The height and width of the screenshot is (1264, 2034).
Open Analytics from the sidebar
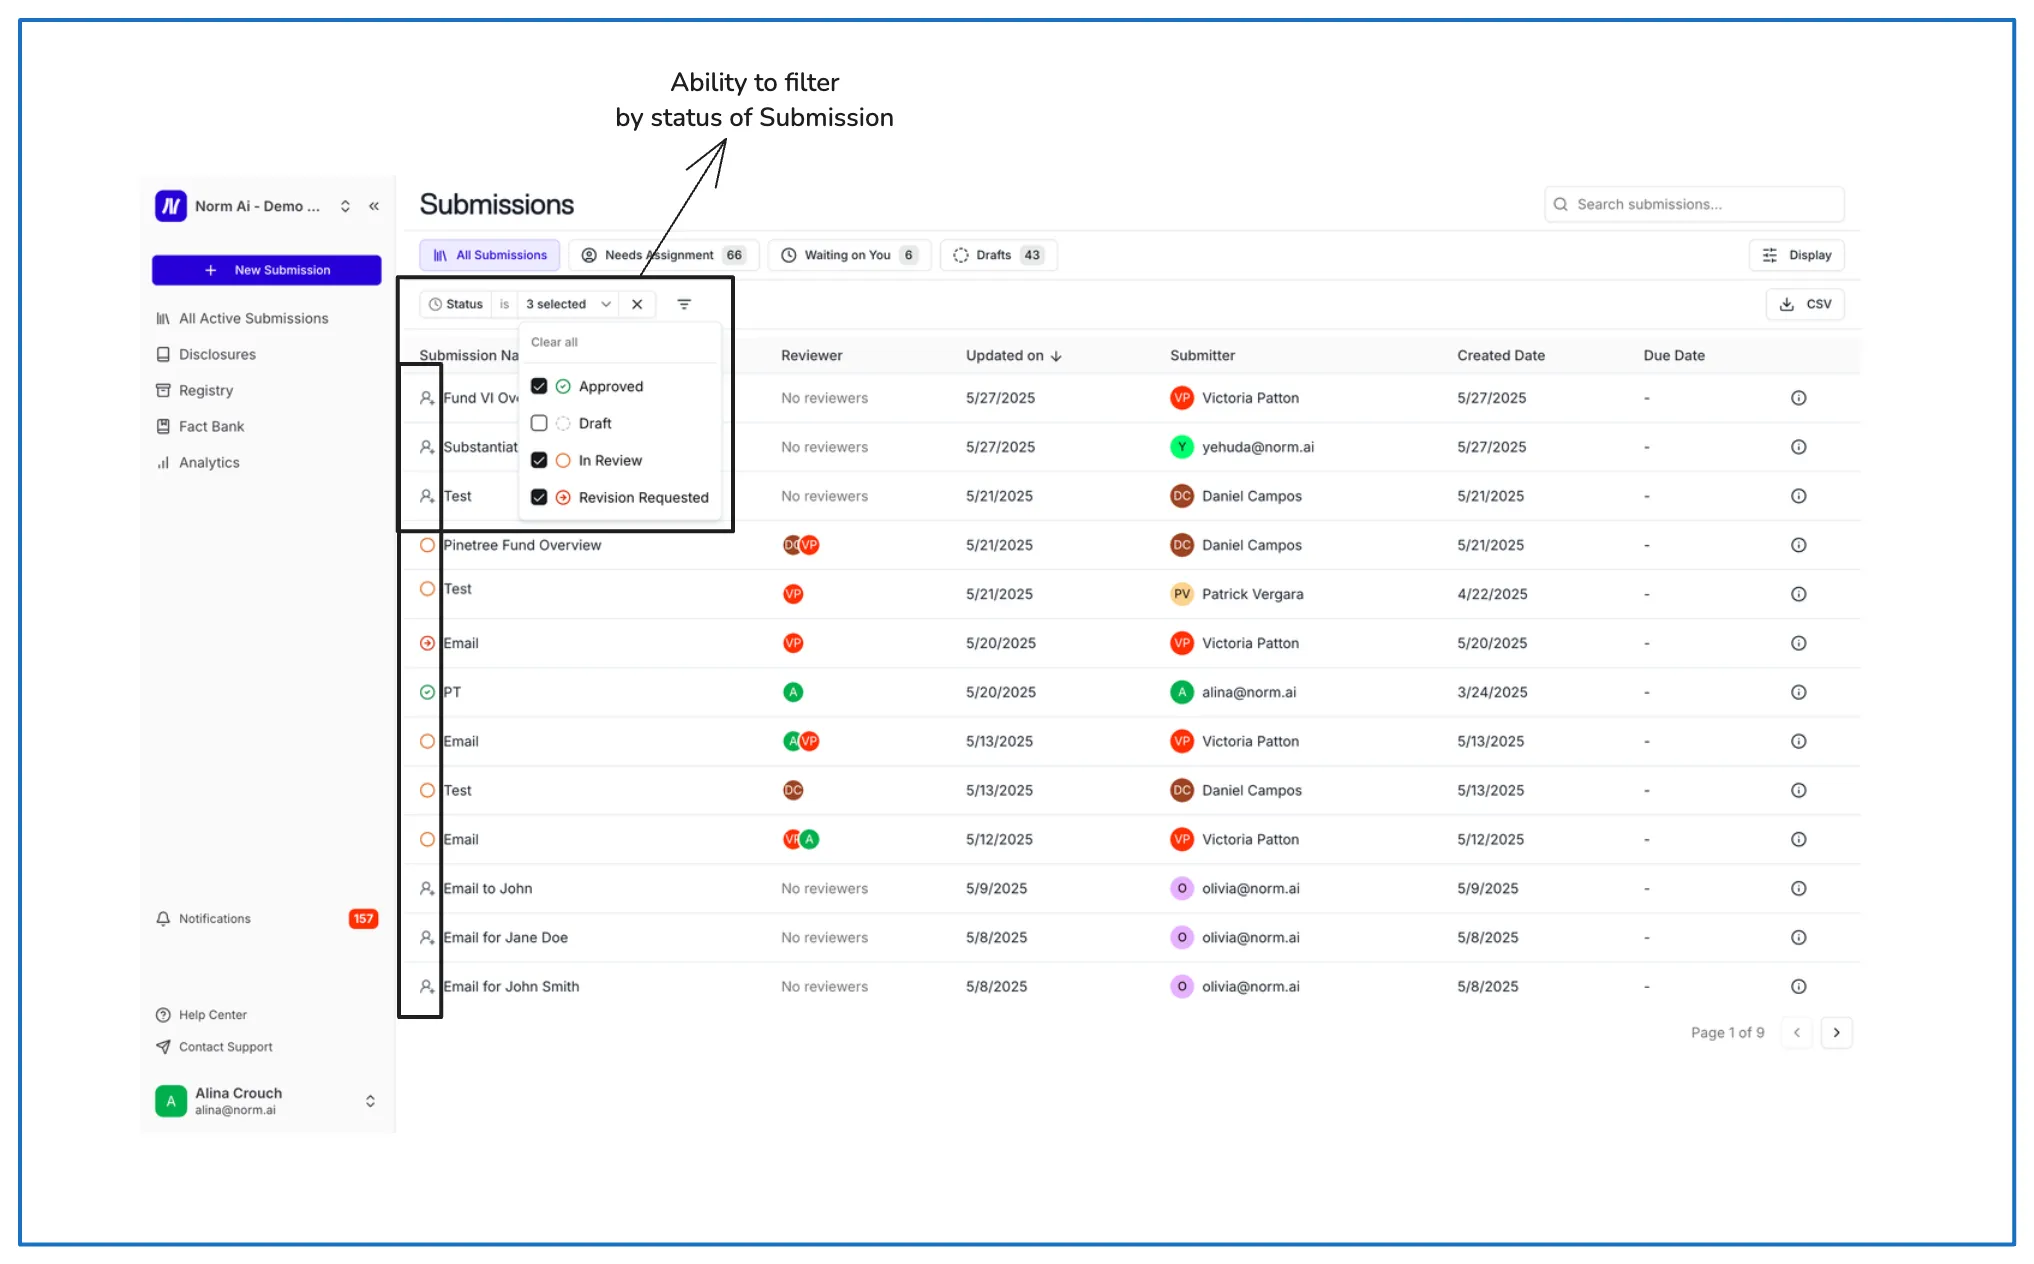tap(208, 462)
